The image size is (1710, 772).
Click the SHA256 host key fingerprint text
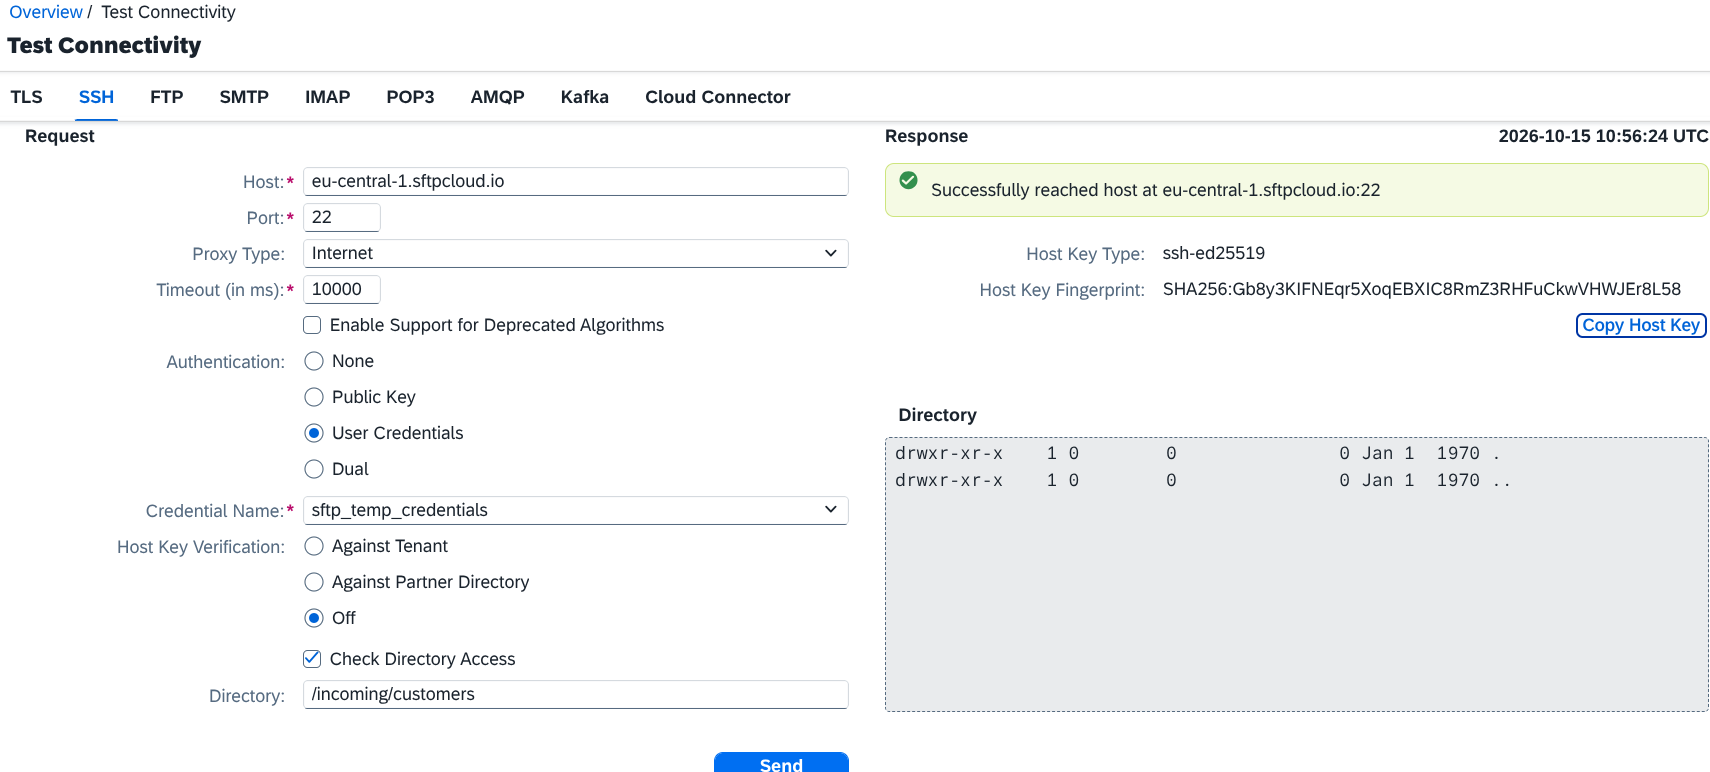point(1421,289)
